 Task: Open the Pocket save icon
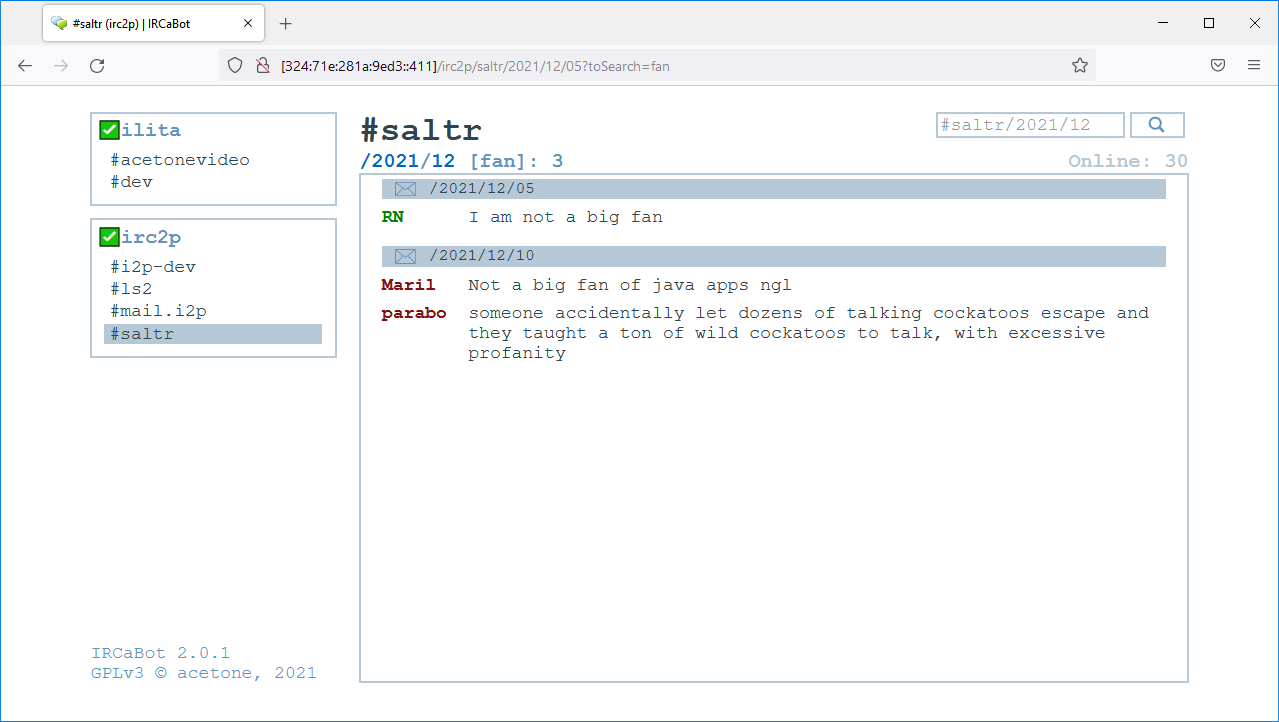tap(1218, 65)
